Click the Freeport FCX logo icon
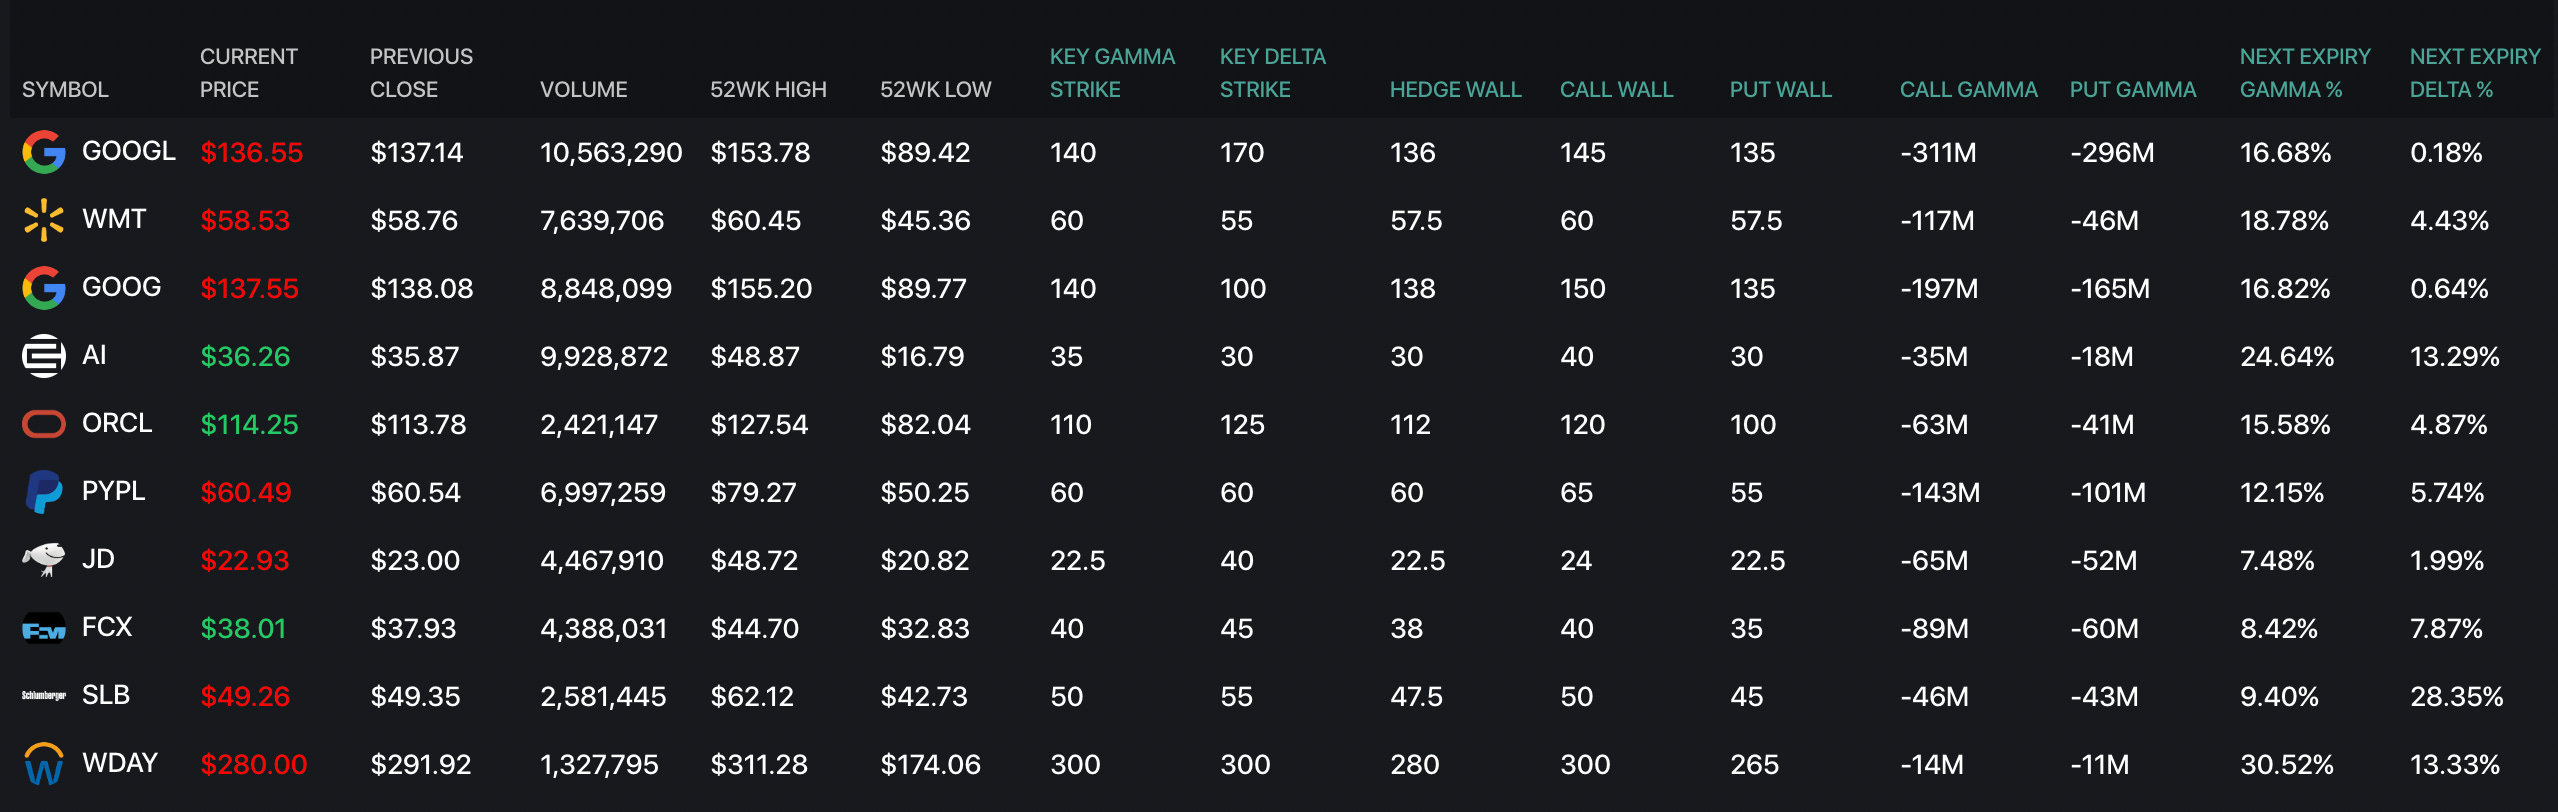 coord(44,629)
